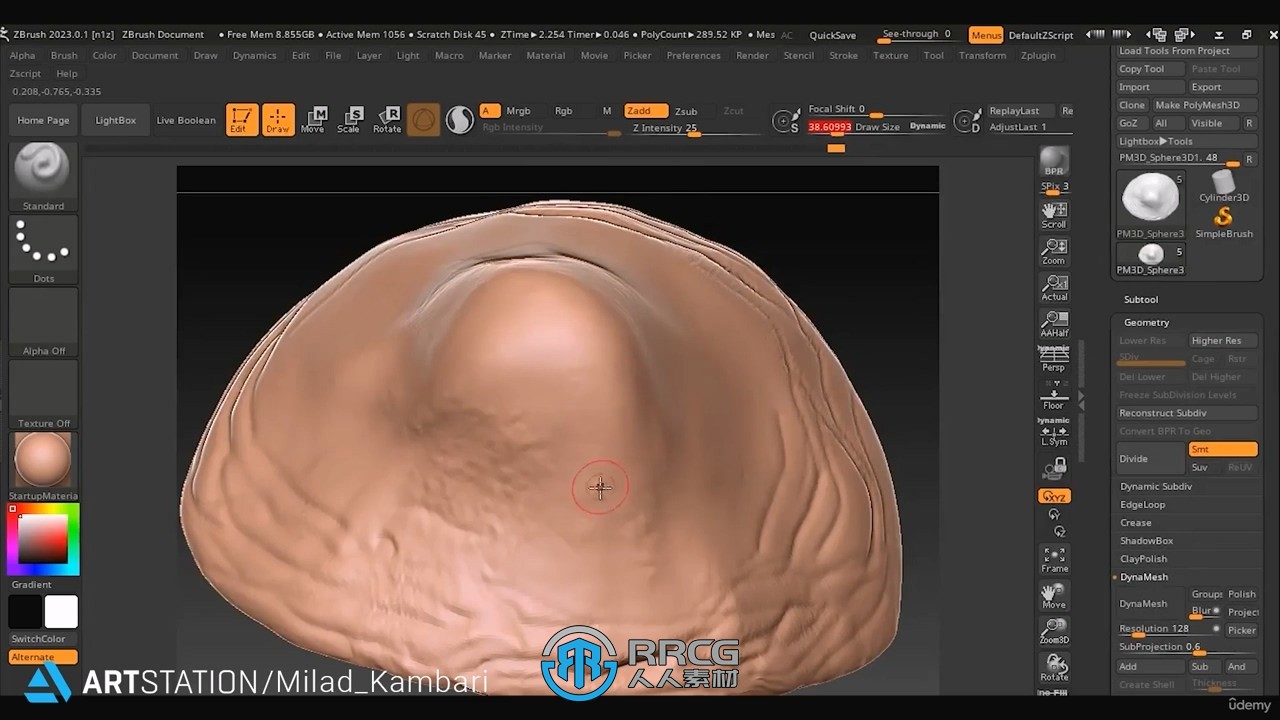The width and height of the screenshot is (1280, 720).
Task: Select the white secondary color swatch
Action: point(61,611)
